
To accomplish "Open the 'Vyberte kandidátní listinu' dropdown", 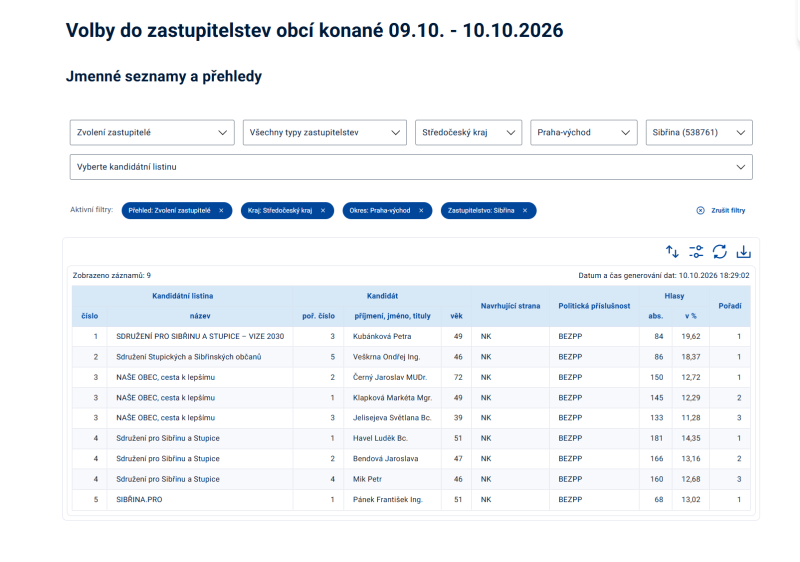I will (x=411, y=167).
